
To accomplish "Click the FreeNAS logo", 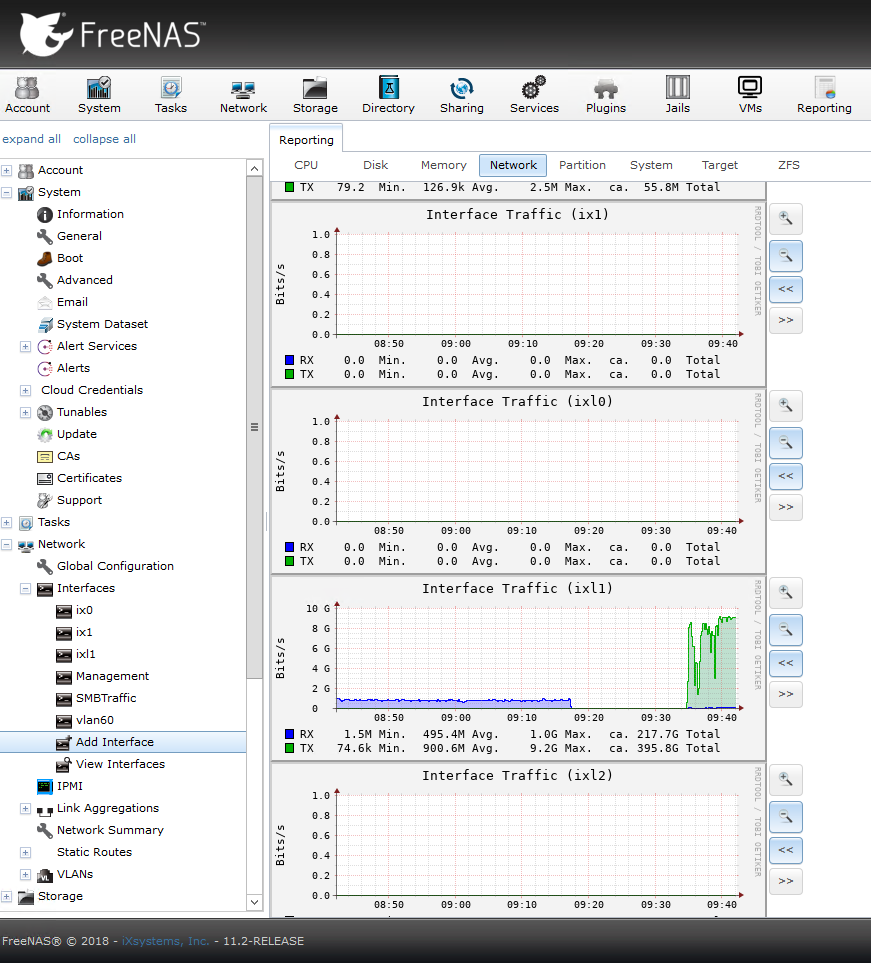I will (112, 34).
